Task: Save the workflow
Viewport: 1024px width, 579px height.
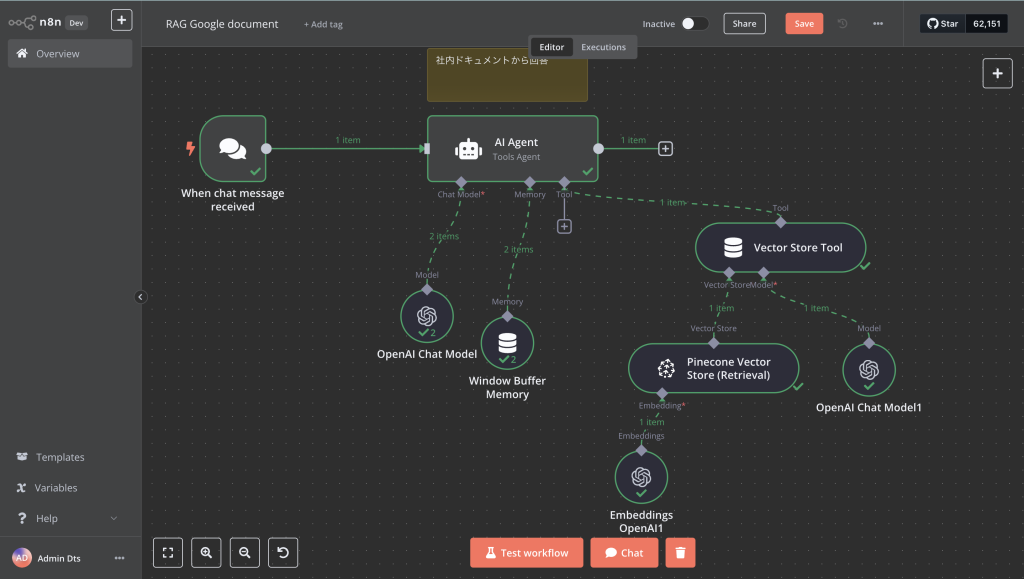Action: [x=804, y=23]
